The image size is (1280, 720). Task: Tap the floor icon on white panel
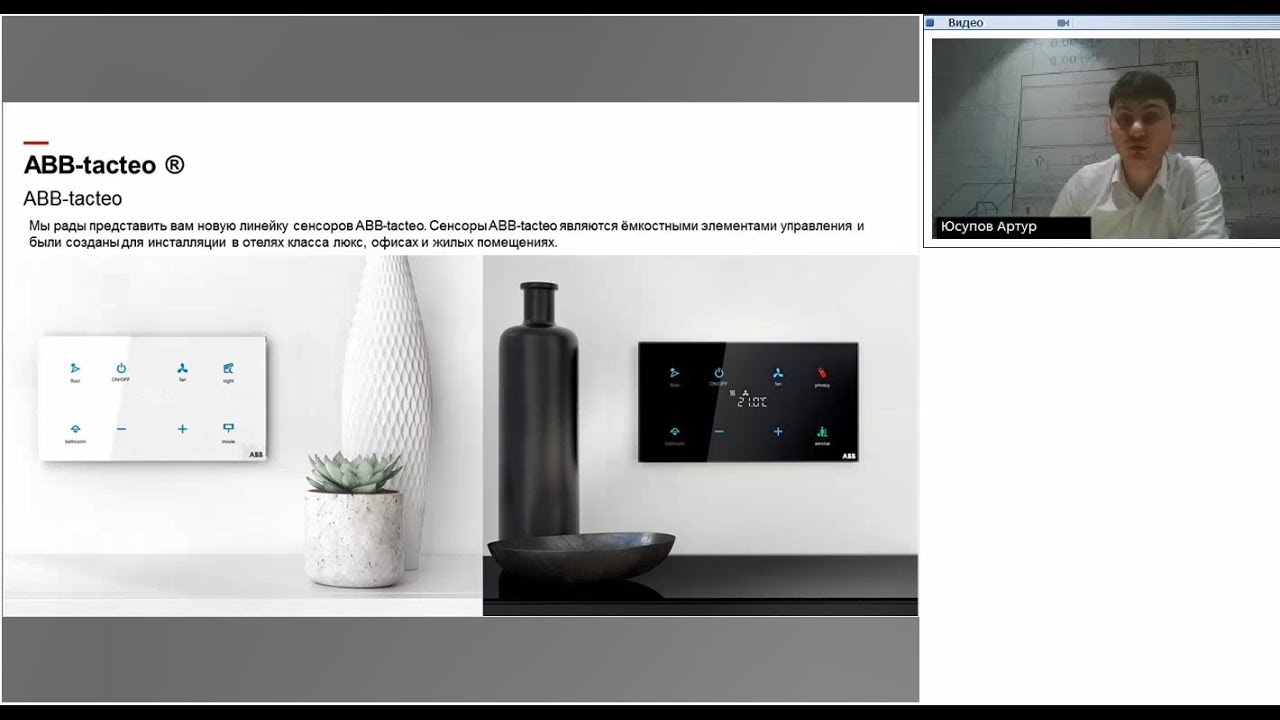click(x=75, y=368)
